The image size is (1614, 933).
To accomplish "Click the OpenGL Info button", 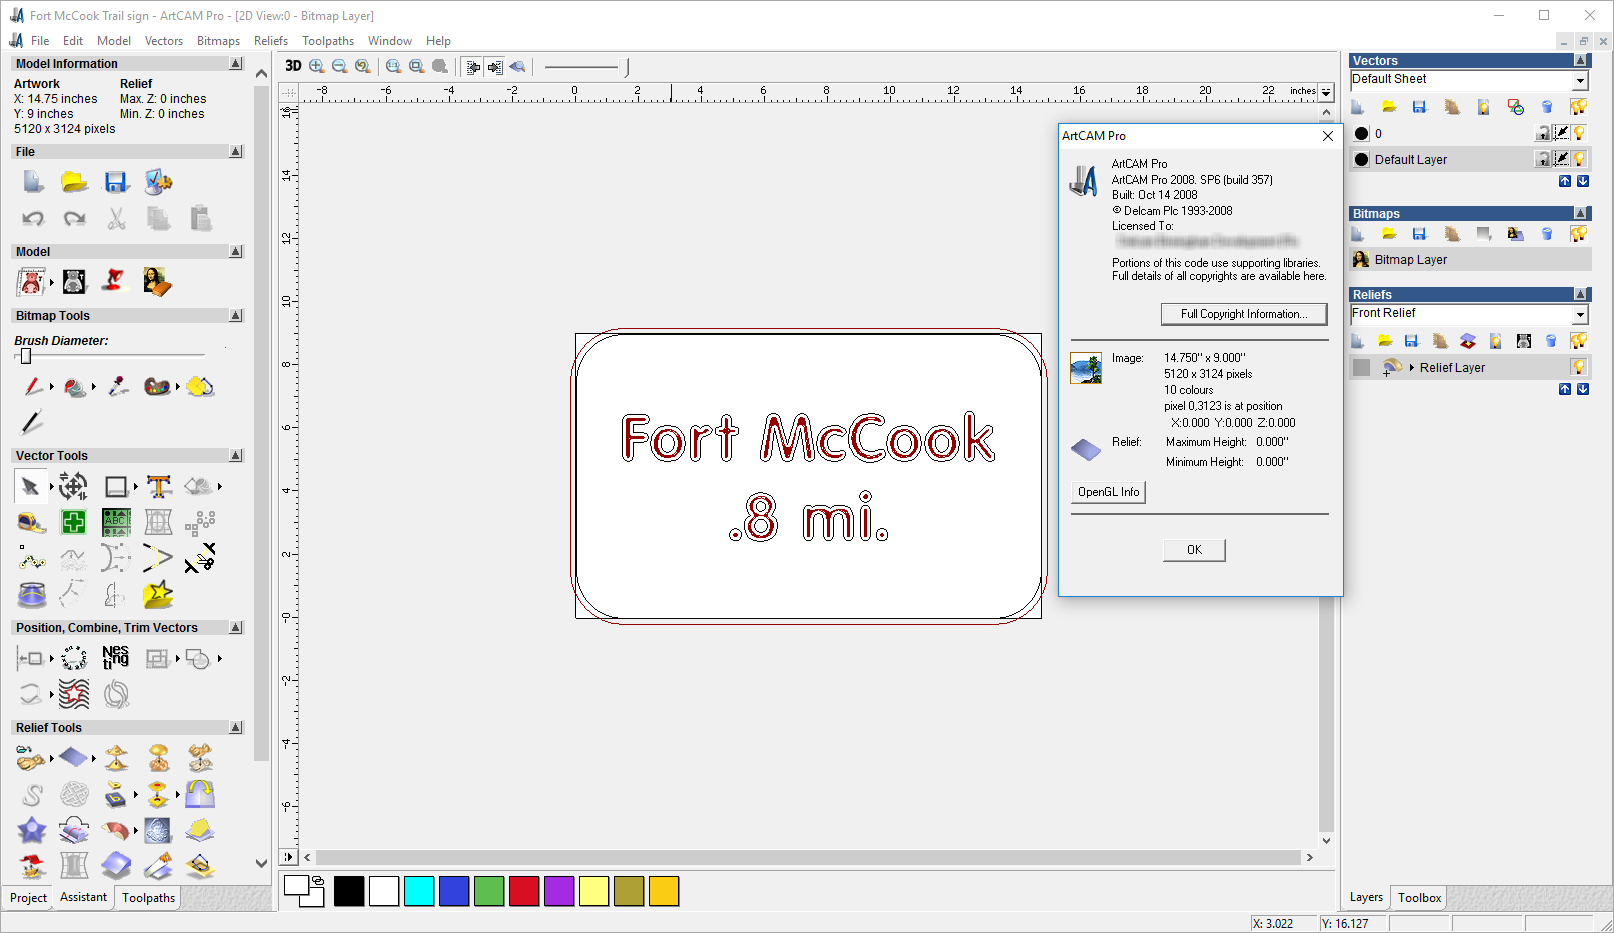I will coord(1108,492).
